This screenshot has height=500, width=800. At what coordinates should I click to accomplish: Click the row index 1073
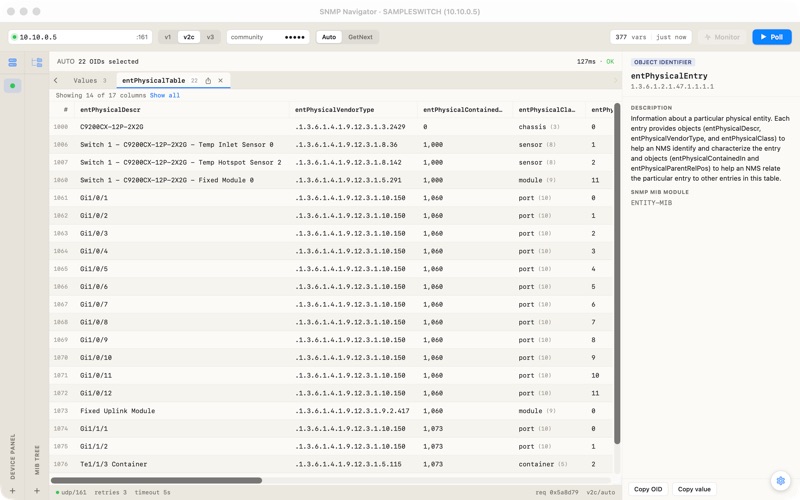tap(61, 411)
